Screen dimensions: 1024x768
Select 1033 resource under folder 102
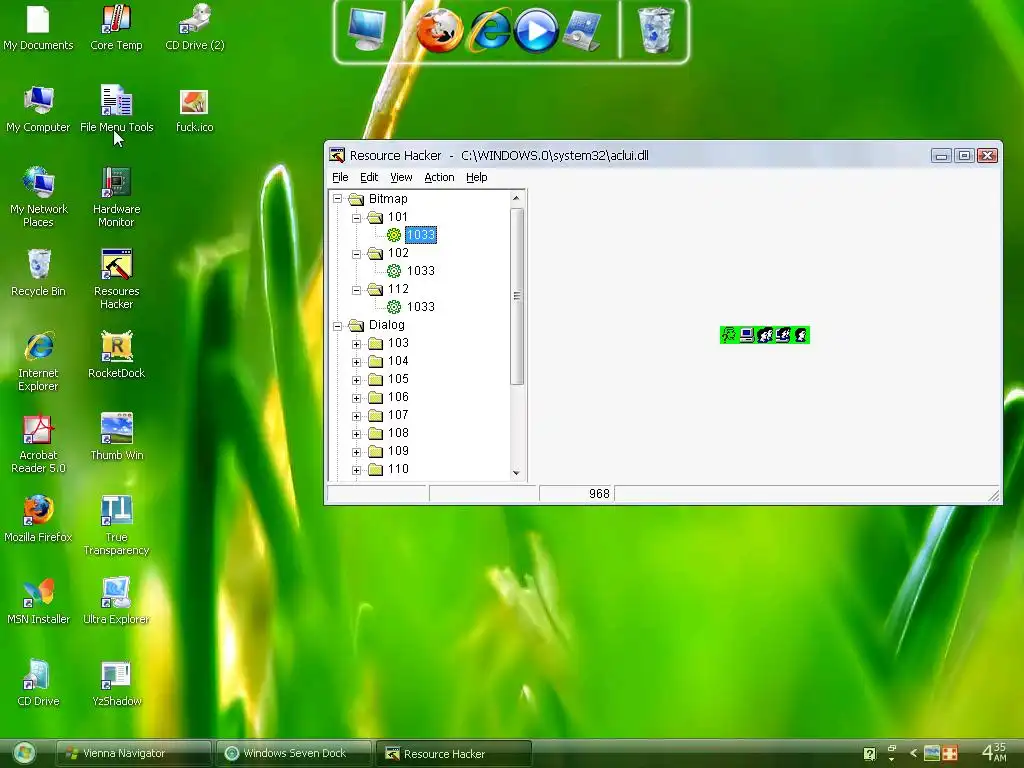pyautogui.click(x=421, y=270)
